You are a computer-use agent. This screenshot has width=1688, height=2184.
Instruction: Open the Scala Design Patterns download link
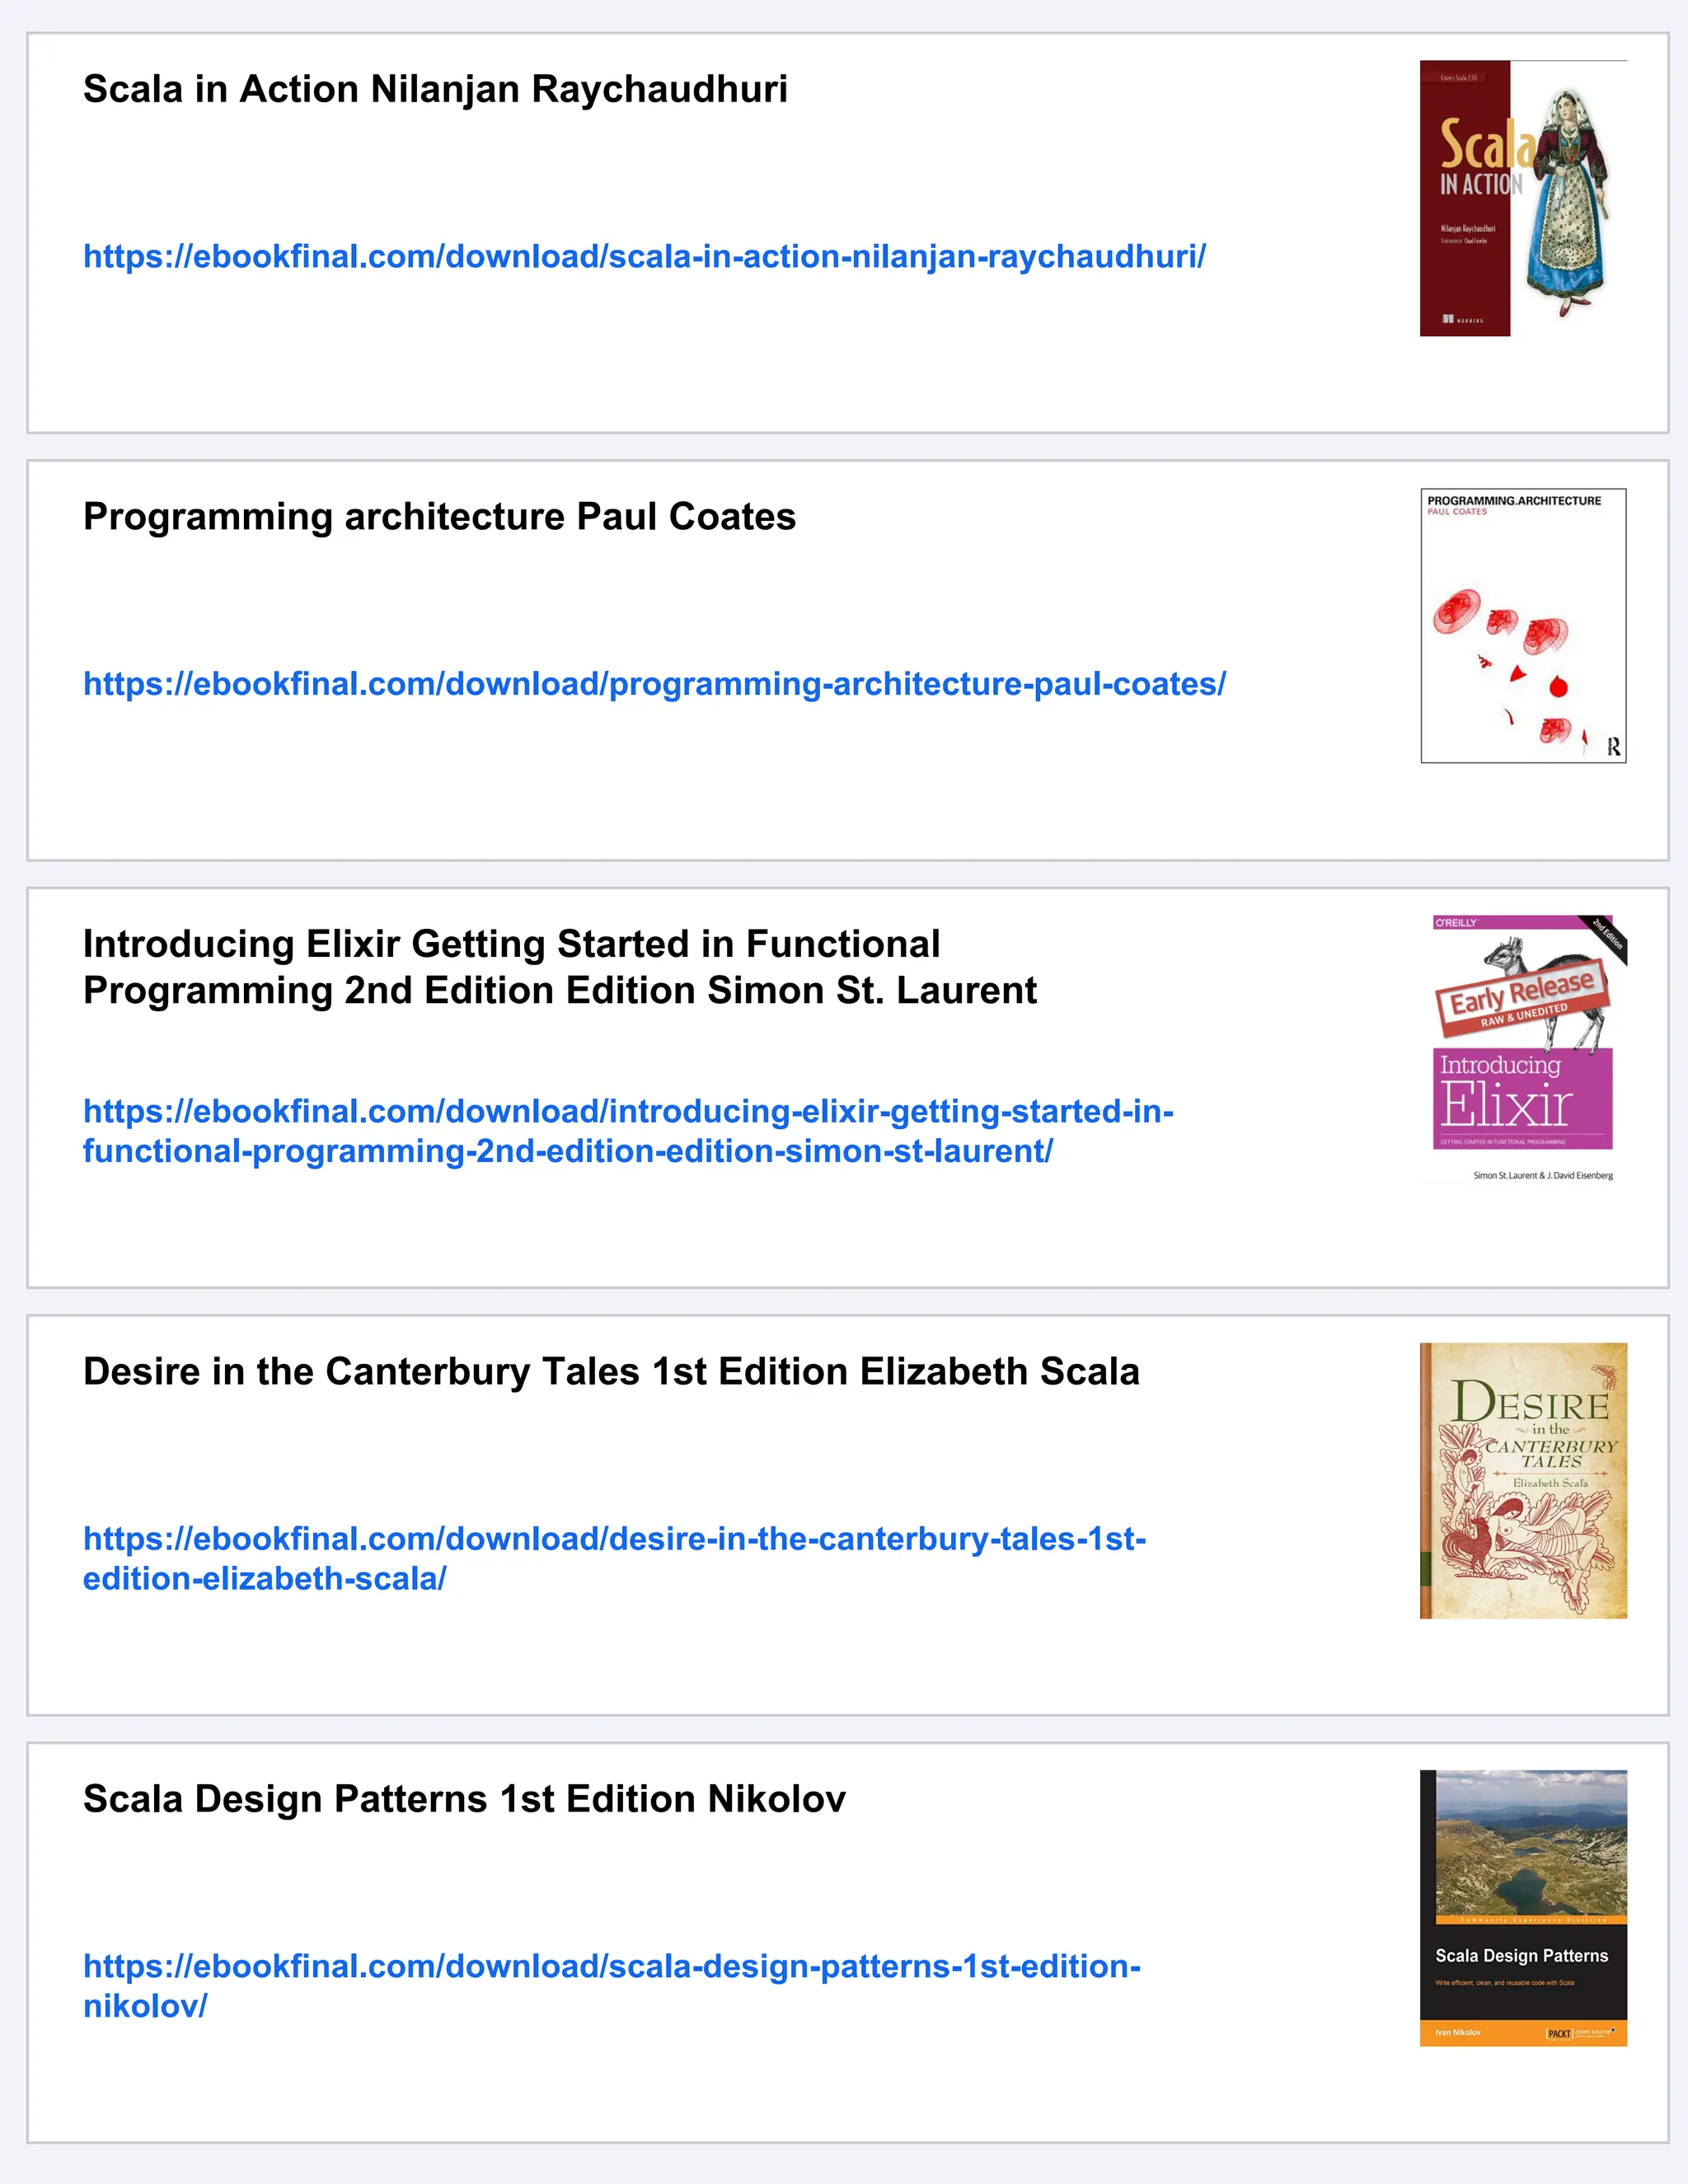click(x=612, y=1985)
